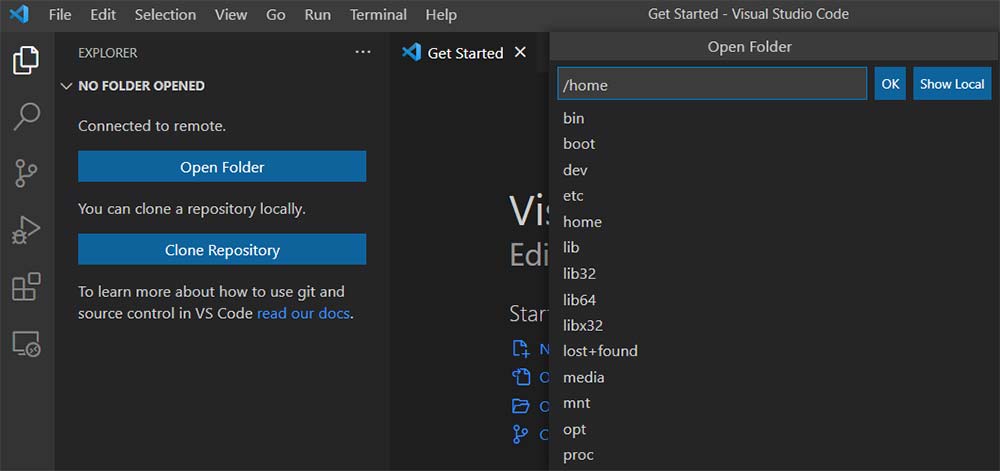This screenshot has height=471, width=1000.
Task: Select the lib64 folder entry
Action: [x=774, y=300]
